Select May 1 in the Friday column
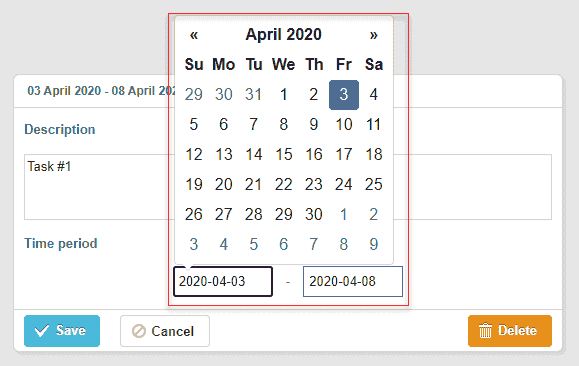 344,214
